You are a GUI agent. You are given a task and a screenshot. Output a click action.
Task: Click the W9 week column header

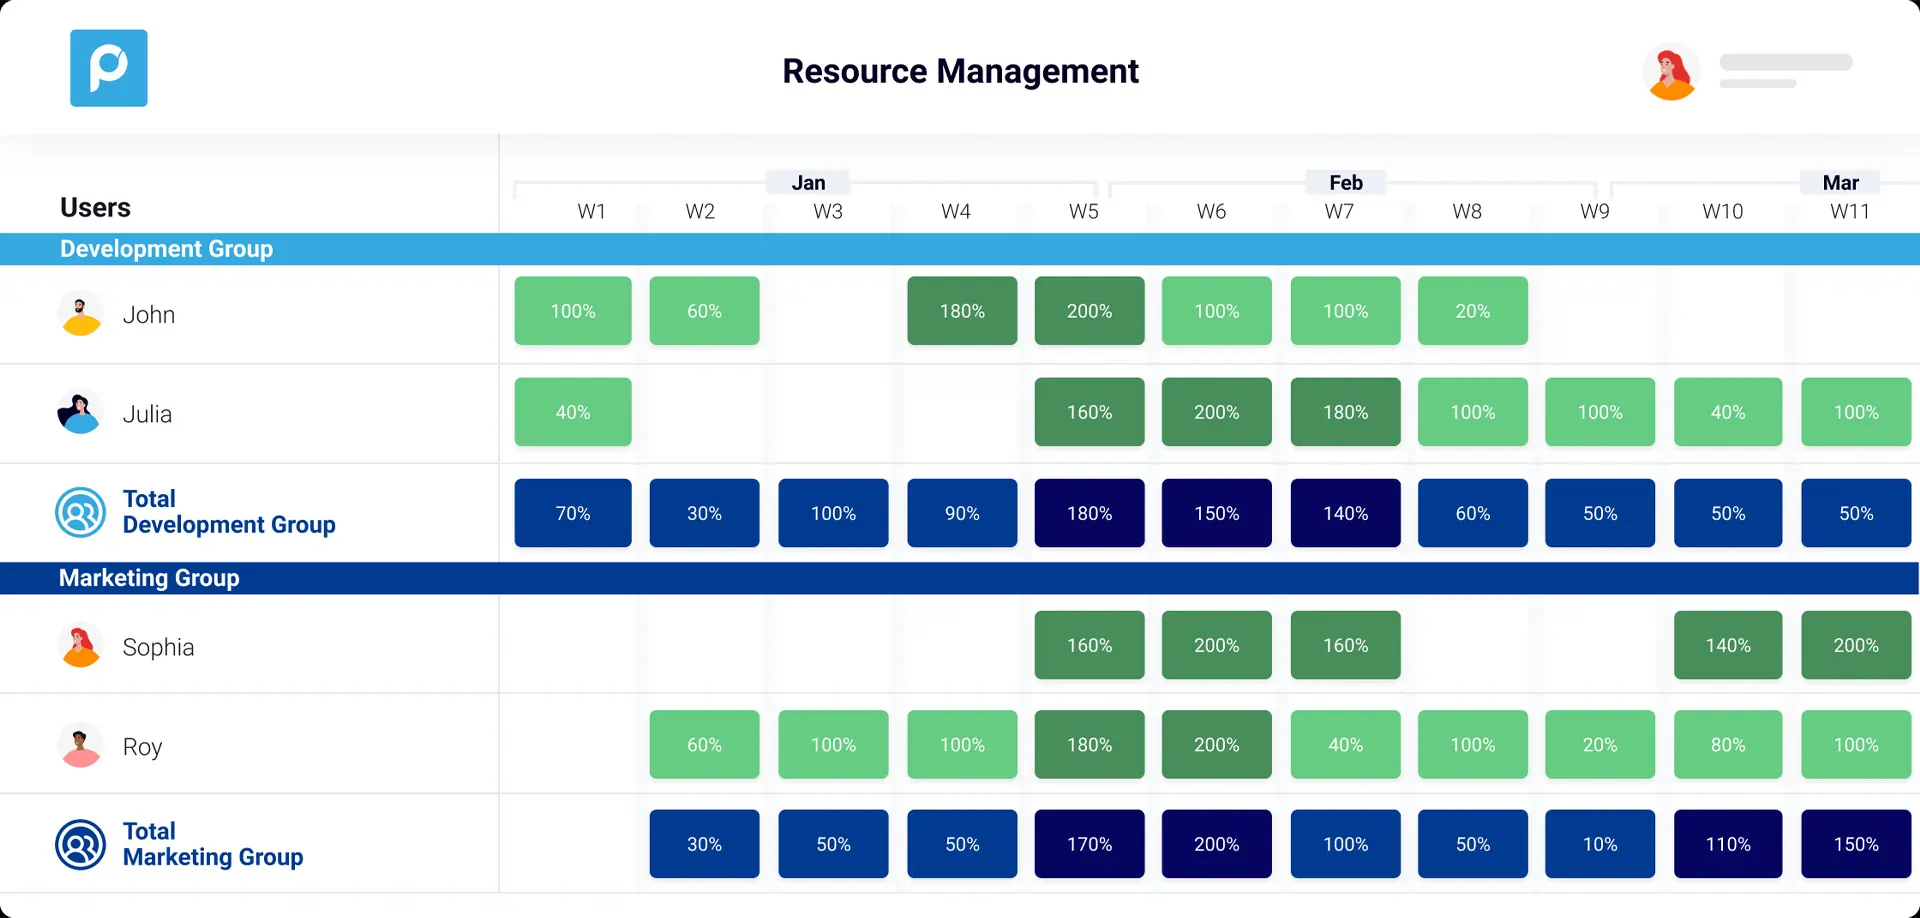1594,211
